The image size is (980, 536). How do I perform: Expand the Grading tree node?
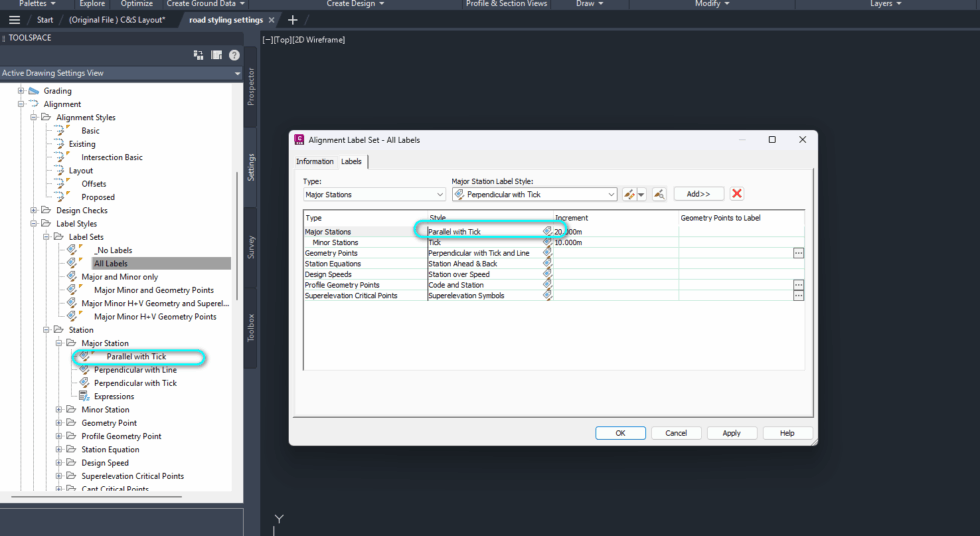pos(21,91)
